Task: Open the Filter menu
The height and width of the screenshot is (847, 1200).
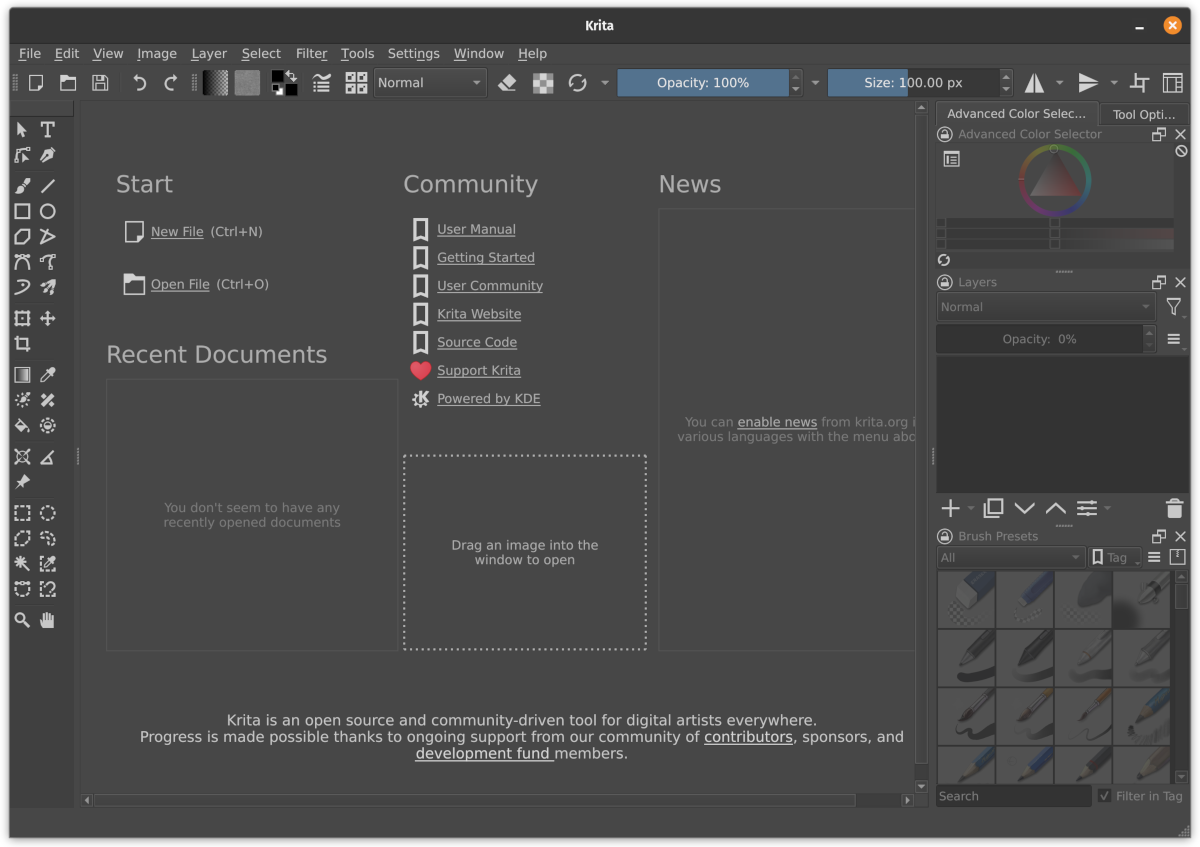Action: [311, 53]
